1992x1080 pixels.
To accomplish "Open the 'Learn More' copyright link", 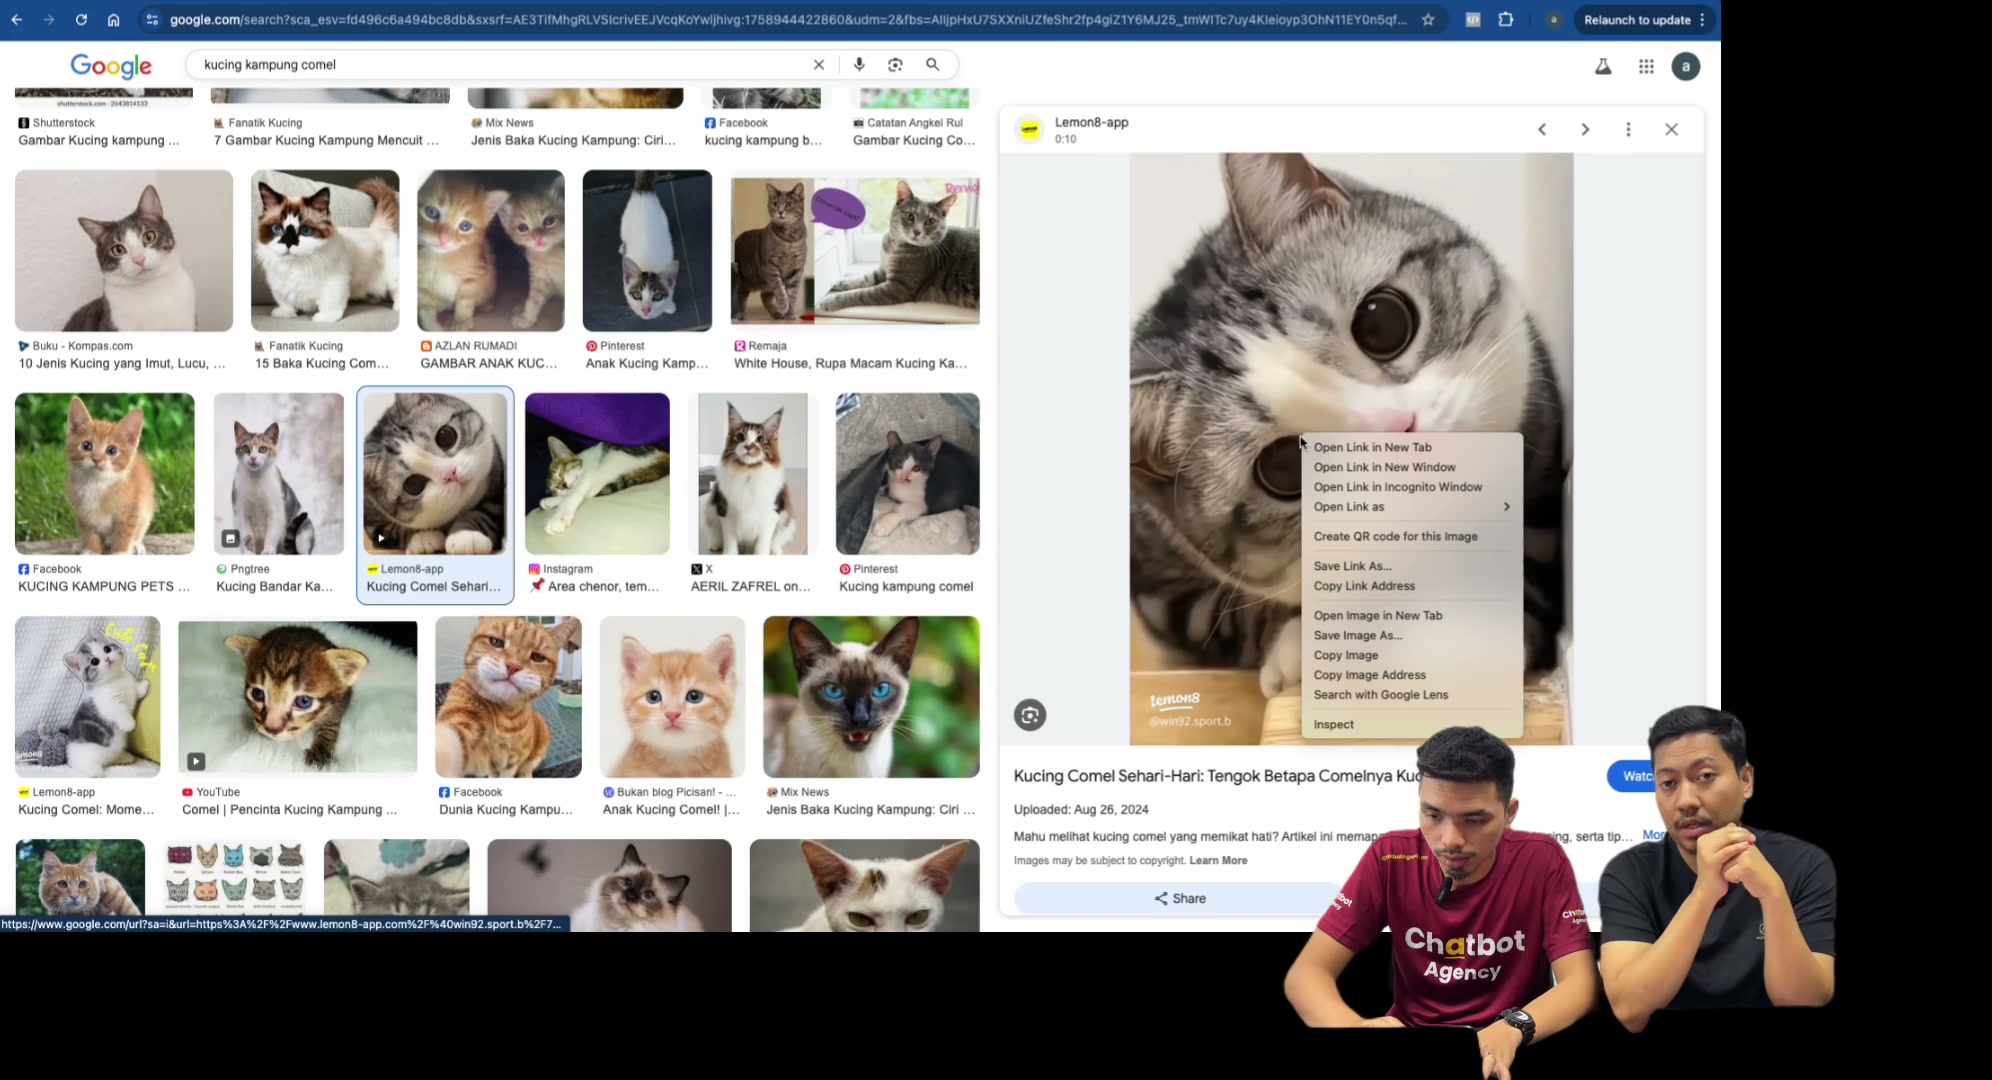I will 1218,860.
